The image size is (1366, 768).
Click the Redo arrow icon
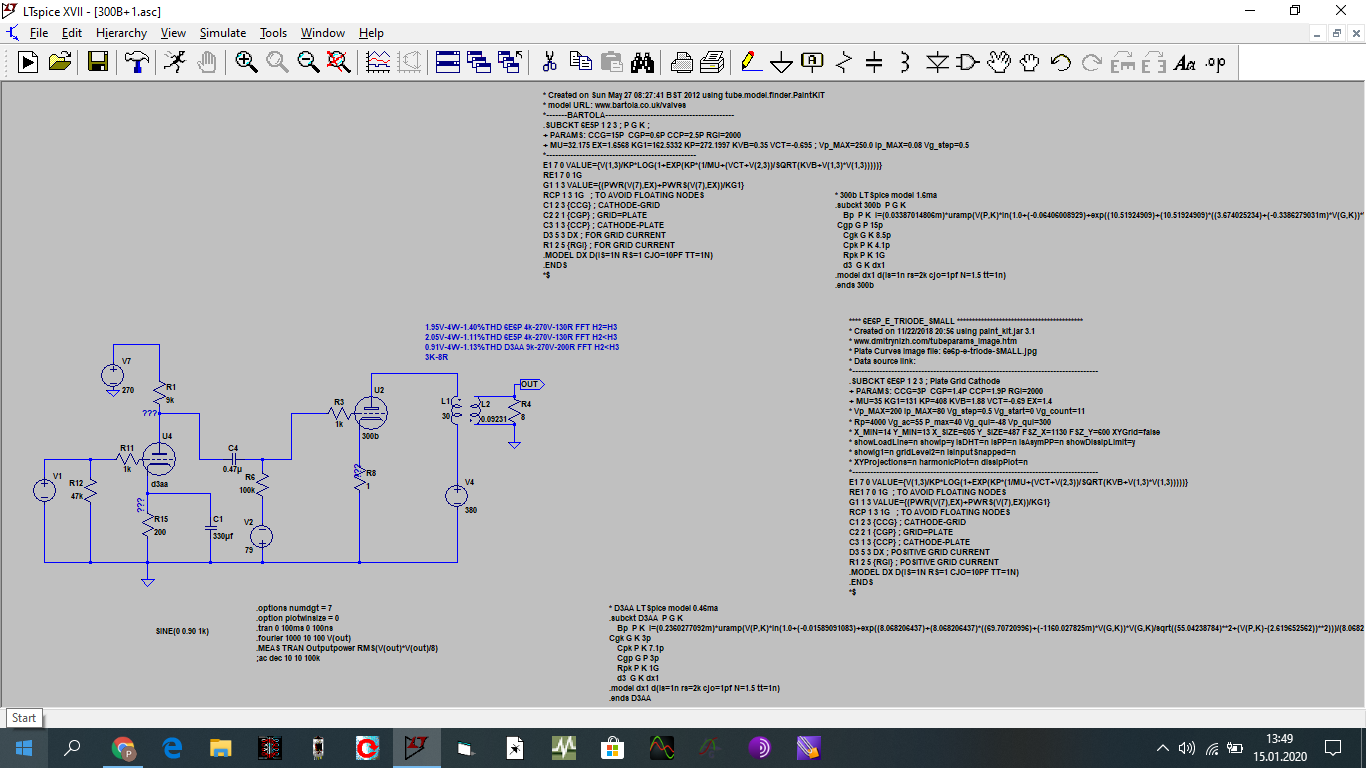point(1091,62)
